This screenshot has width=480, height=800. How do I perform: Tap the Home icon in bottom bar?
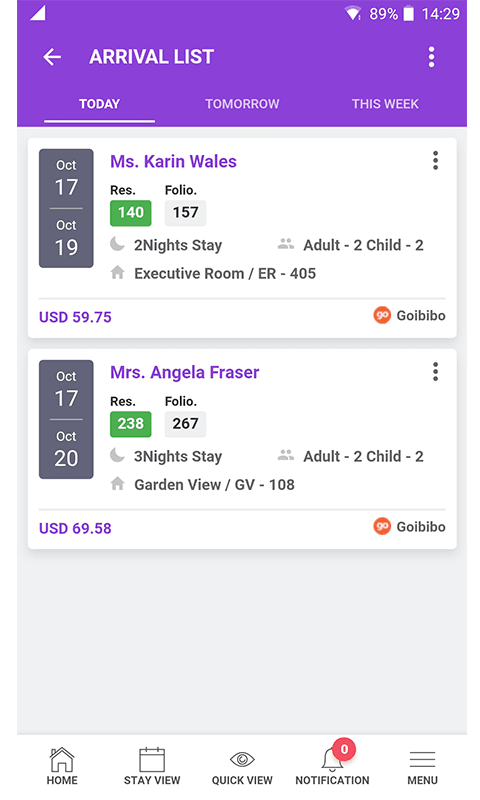pyautogui.click(x=62, y=760)
